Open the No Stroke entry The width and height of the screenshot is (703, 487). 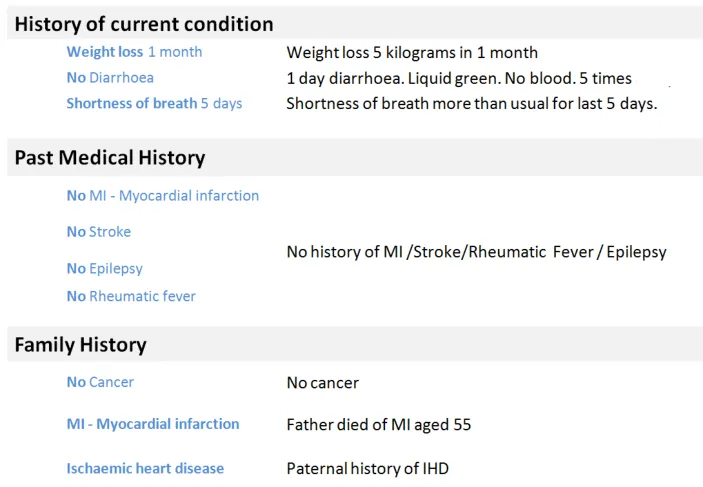click(99, 232)
